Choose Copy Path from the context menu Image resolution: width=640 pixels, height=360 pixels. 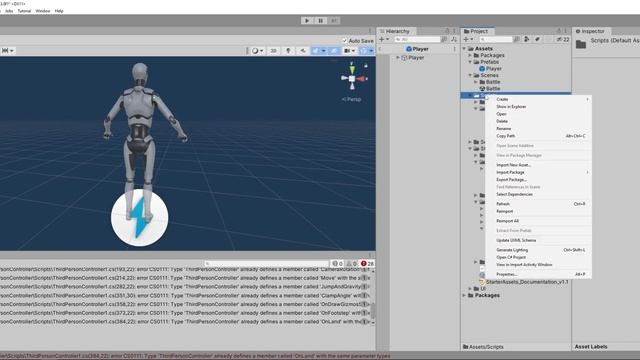click(x=538, y=136)
